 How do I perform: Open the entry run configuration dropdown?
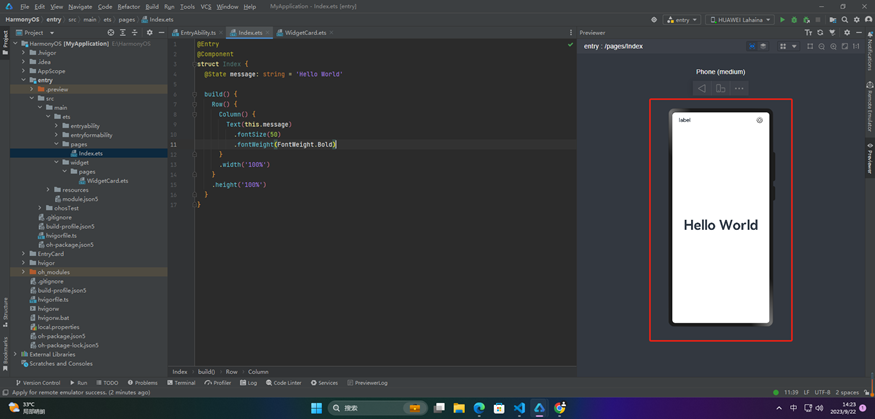click(x=682, y=20)
